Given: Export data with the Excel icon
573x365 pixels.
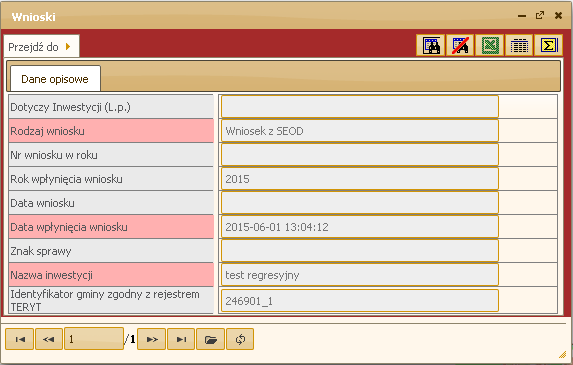Looking at the screenshot, I should 490,45.
